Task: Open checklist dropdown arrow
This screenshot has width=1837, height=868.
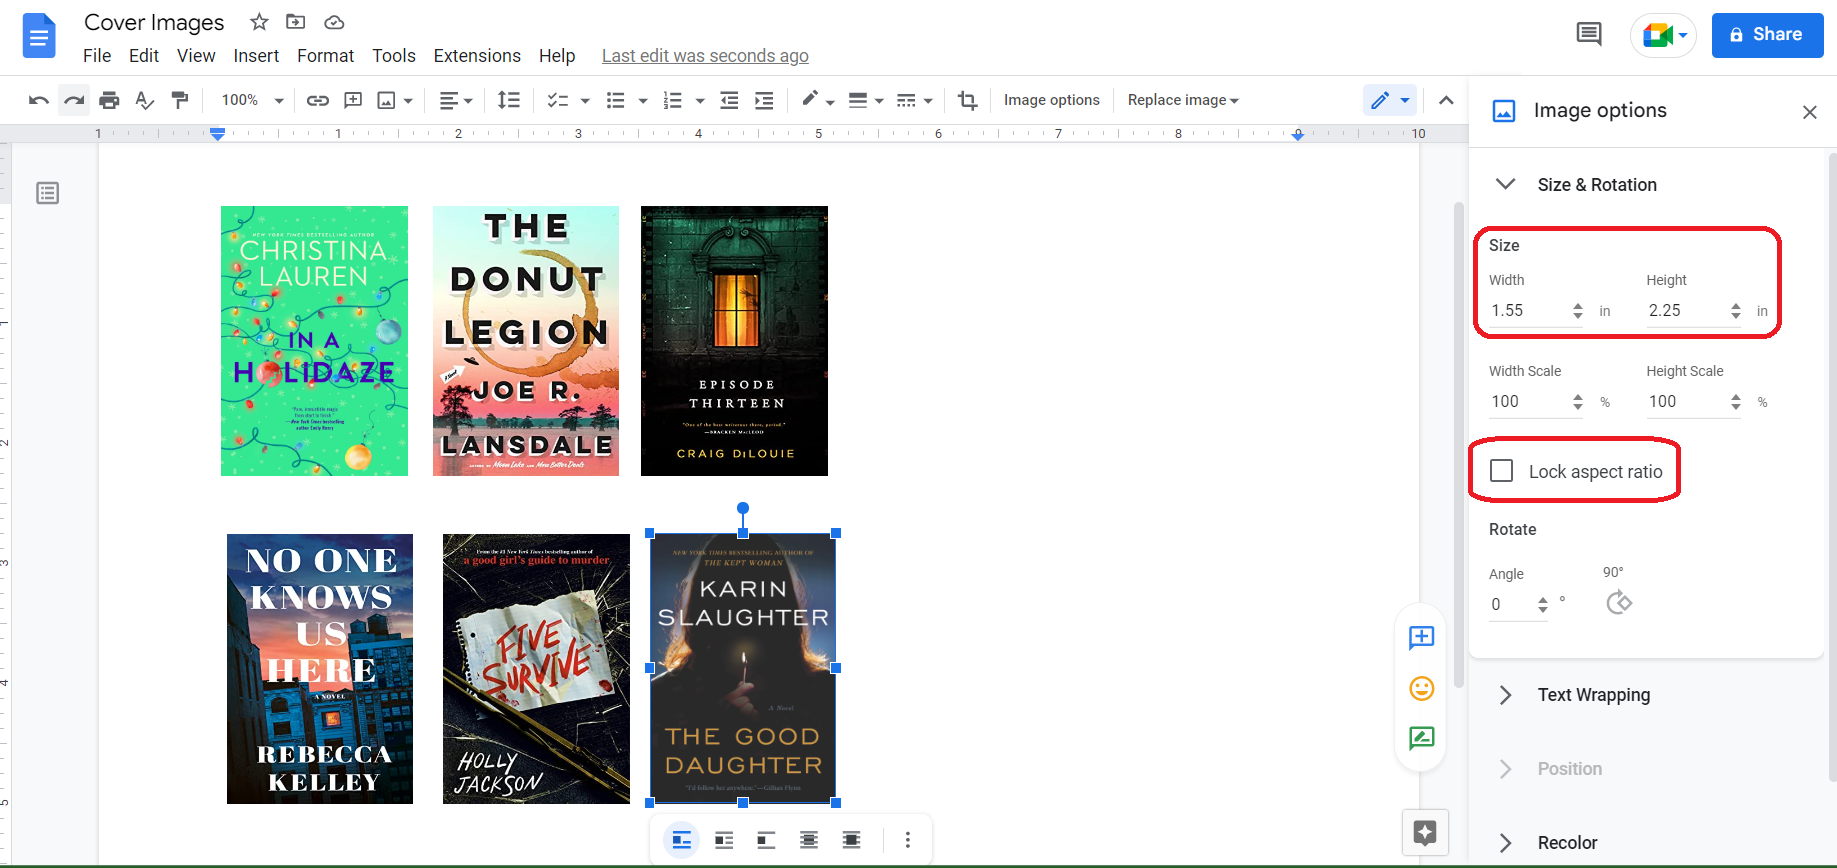Action: 585,100
